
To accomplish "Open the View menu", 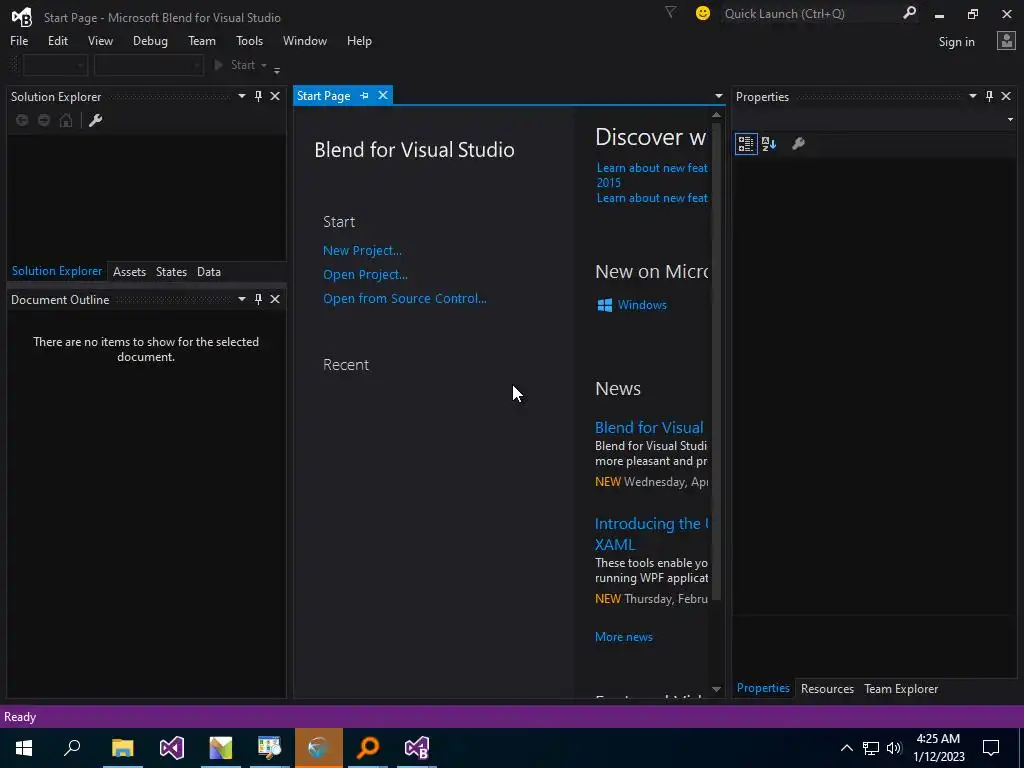I will 100,40.
